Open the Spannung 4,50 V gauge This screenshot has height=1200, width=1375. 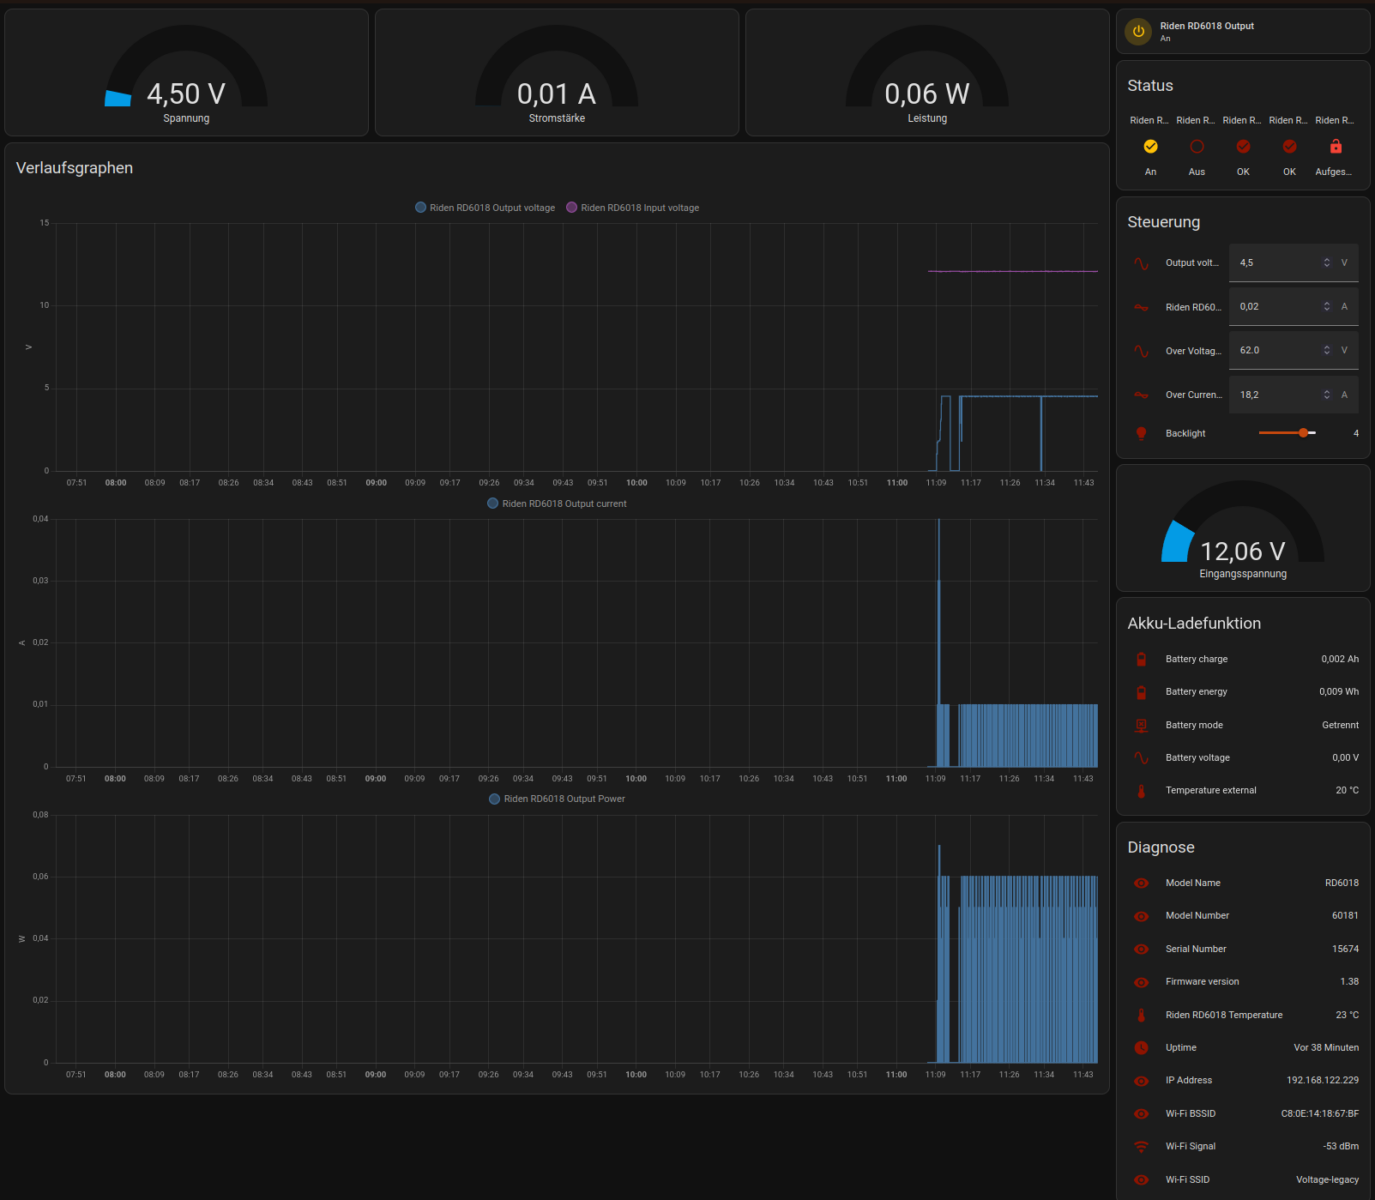(186, 73)
